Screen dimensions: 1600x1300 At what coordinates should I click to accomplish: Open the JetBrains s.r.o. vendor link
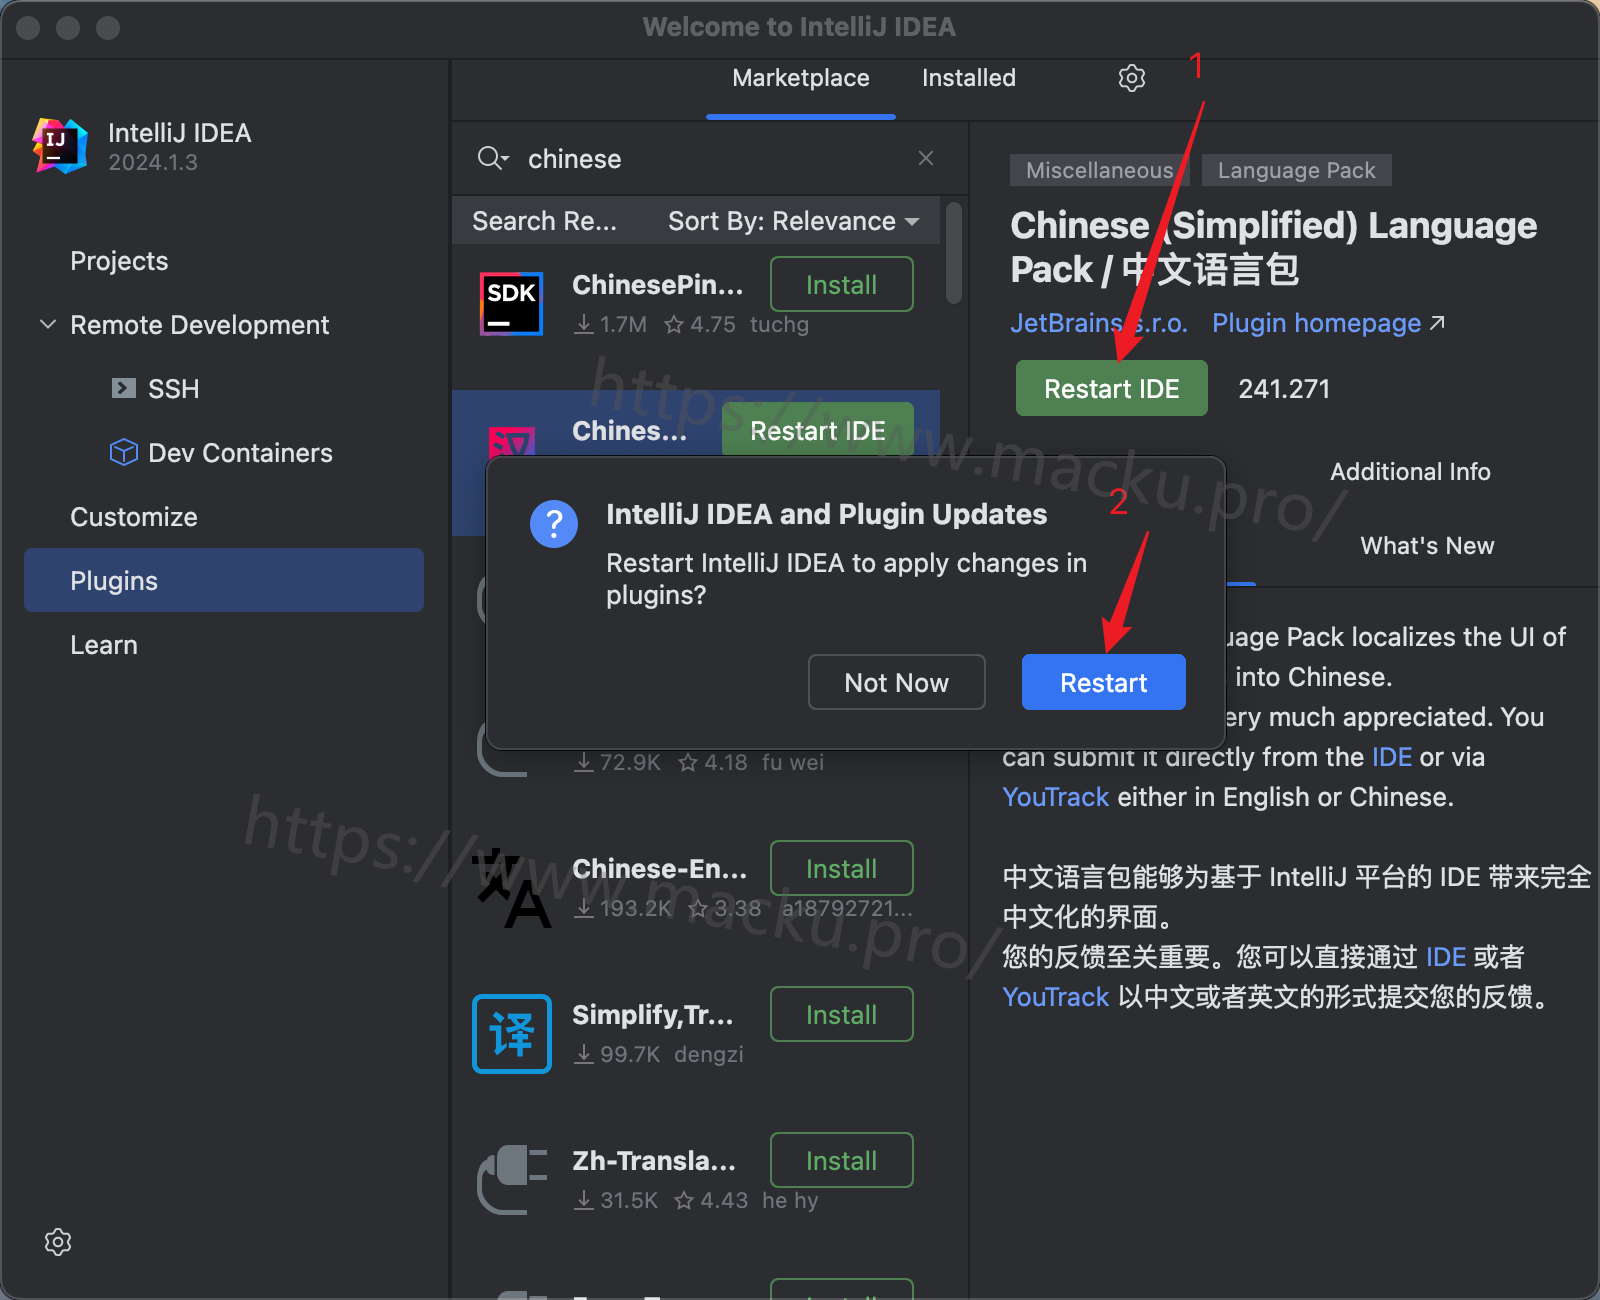tap(1098, 323)
